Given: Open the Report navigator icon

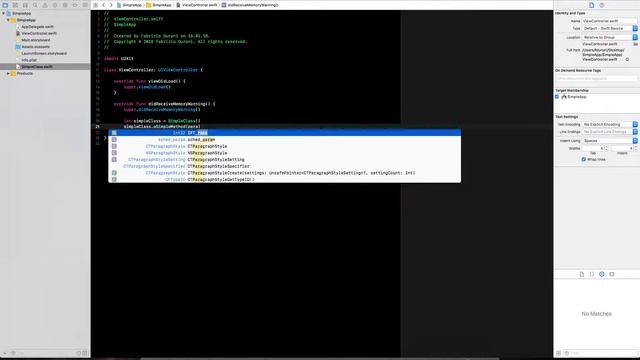Looking at the screenshot, I should 85,5.
